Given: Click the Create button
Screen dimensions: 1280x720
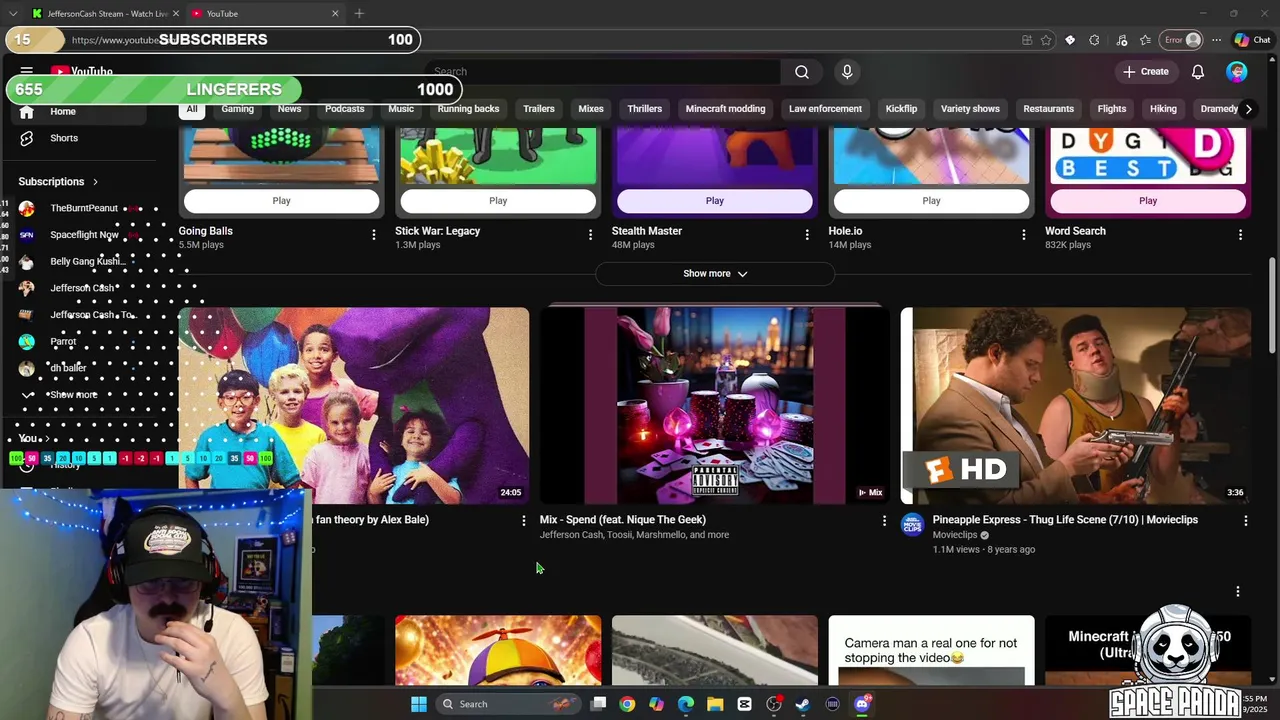Looking at the screenshot, I should click(x=1145, y=72).
